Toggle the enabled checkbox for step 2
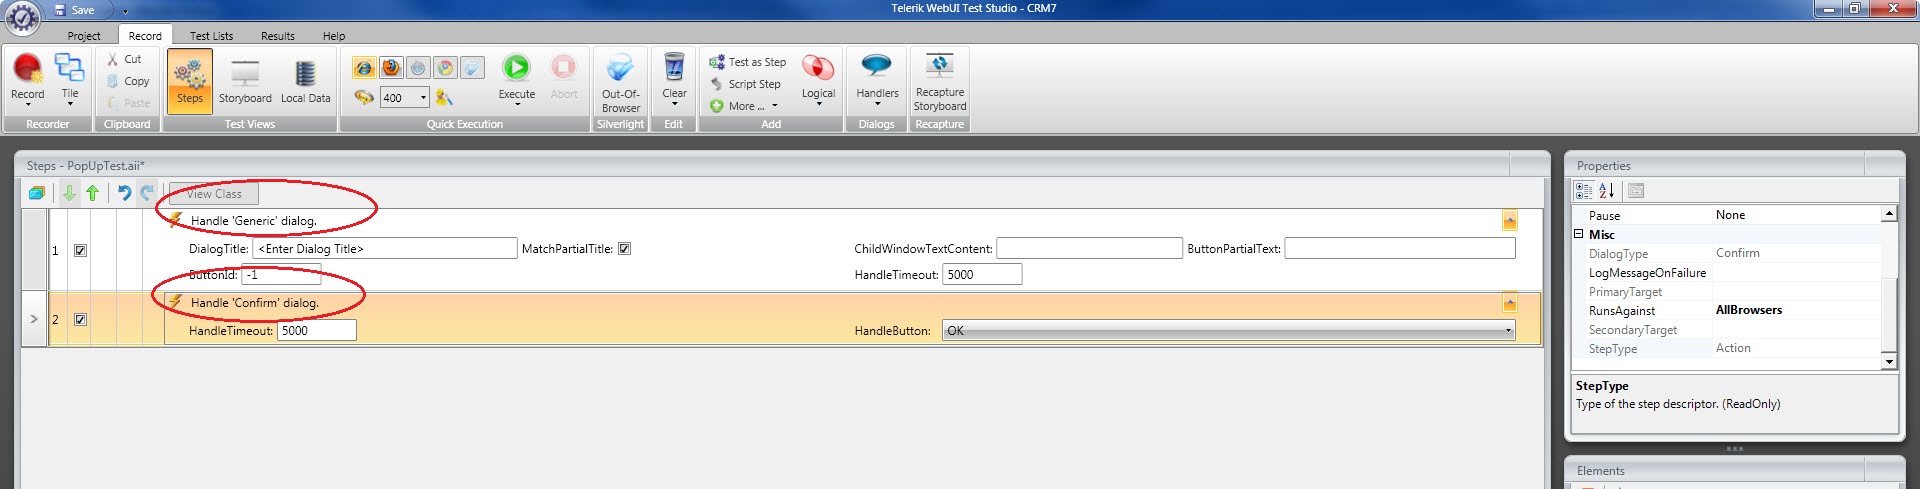The image size is (1920, 489). [x=80, y=319]
